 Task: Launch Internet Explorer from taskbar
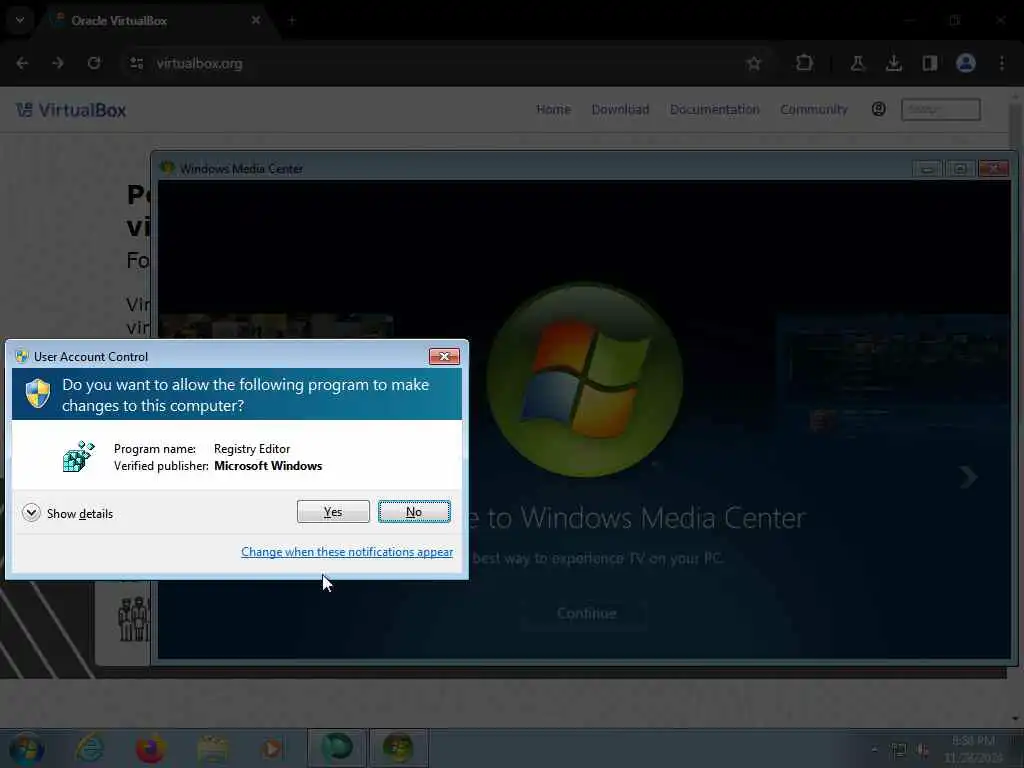tap(89, 748)
